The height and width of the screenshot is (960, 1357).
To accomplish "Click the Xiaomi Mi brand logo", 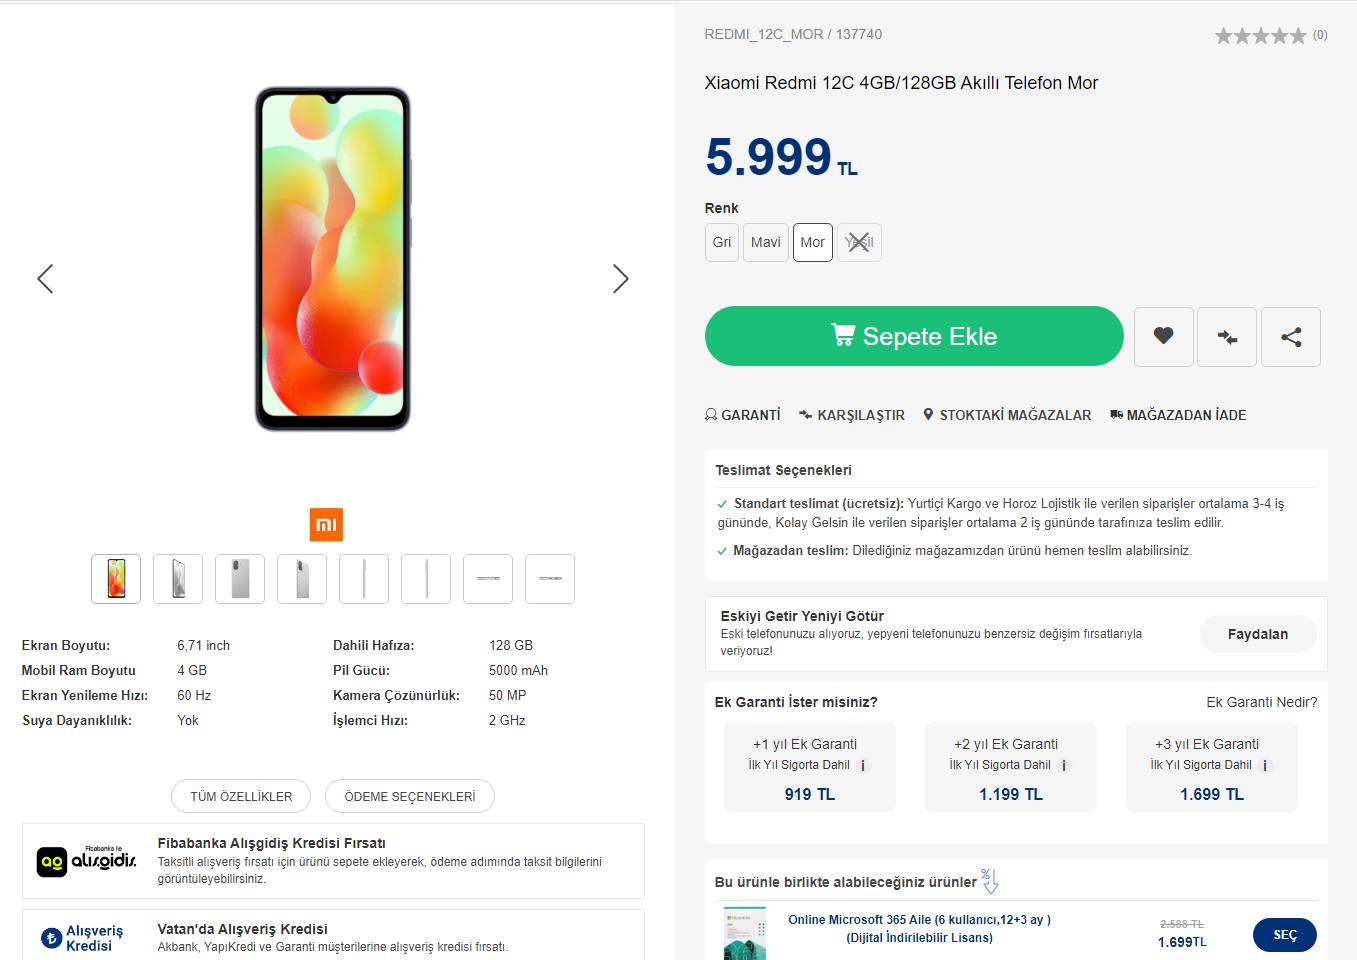I will coord(326,525).
